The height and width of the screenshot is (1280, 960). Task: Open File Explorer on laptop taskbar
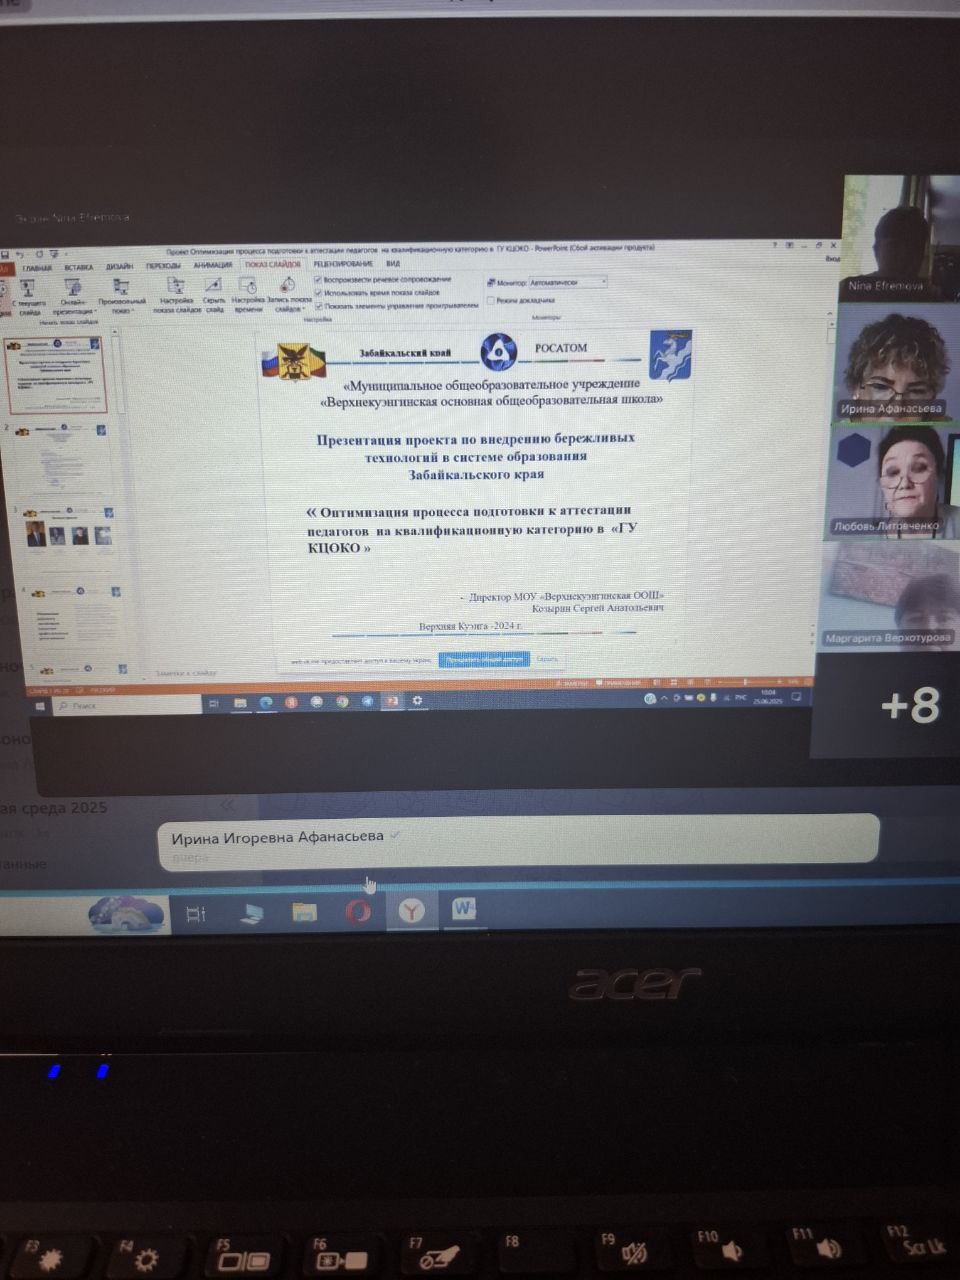[x=304, y=912]
